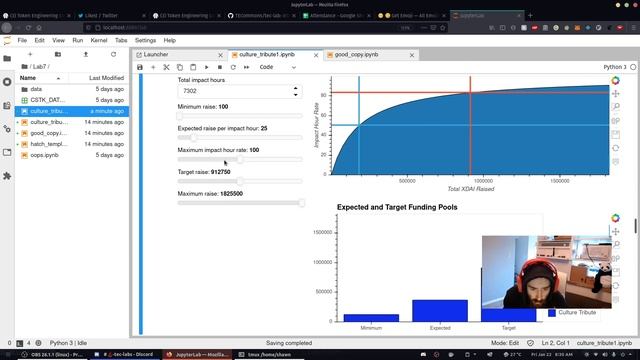
Task: Create a new folder in file browser
Action: point(58,54)
